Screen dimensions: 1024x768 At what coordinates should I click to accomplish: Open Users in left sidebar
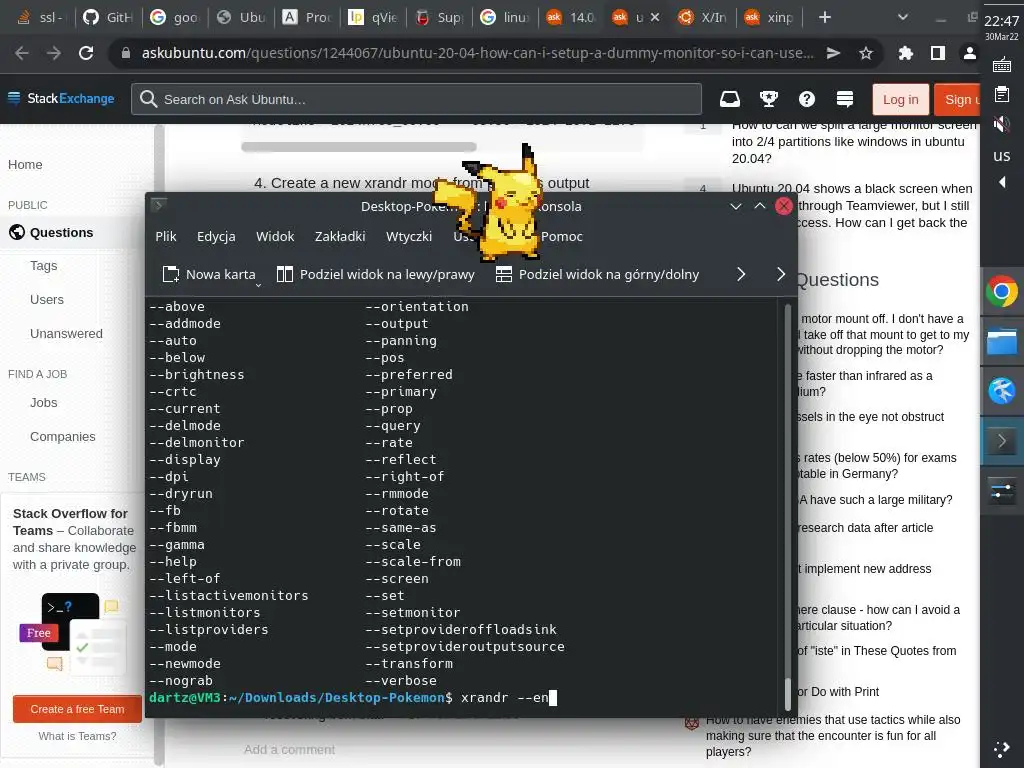point(47,300)
